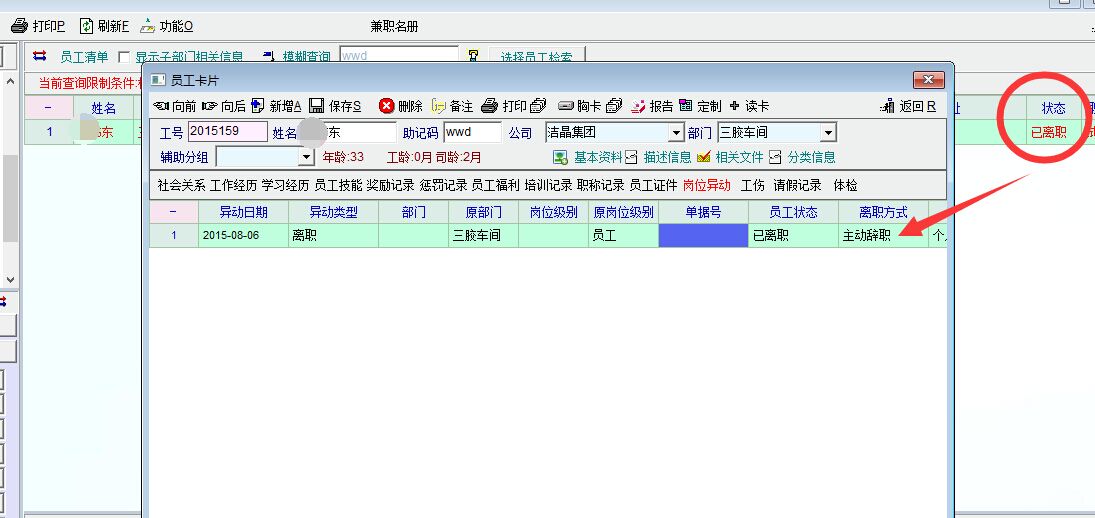Add a new employee with 新增A
This screenshot has height=518, width=1095.
(276, 106)
